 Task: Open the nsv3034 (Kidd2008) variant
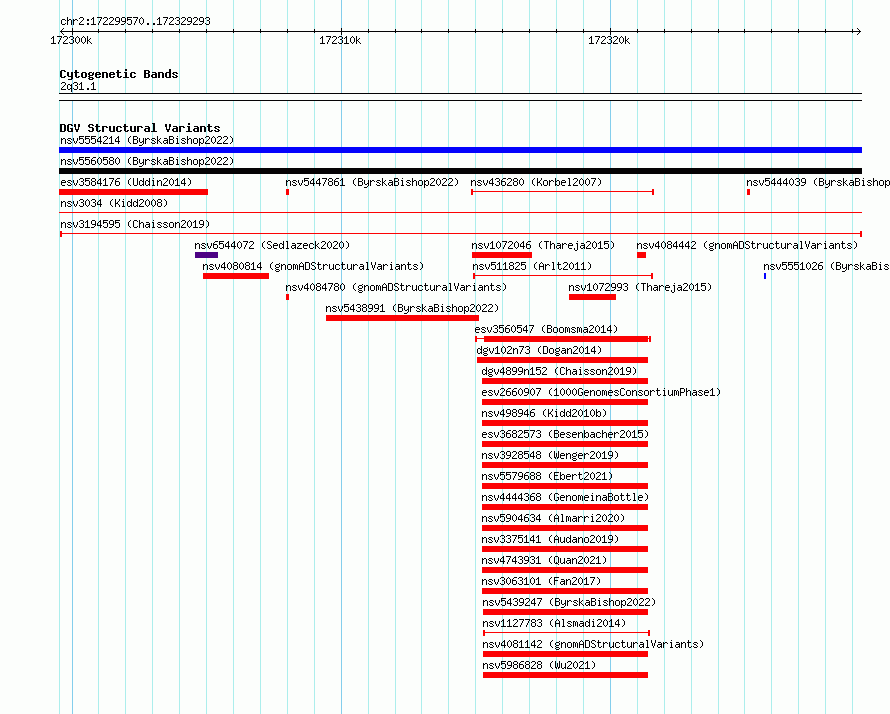[114, 203]
